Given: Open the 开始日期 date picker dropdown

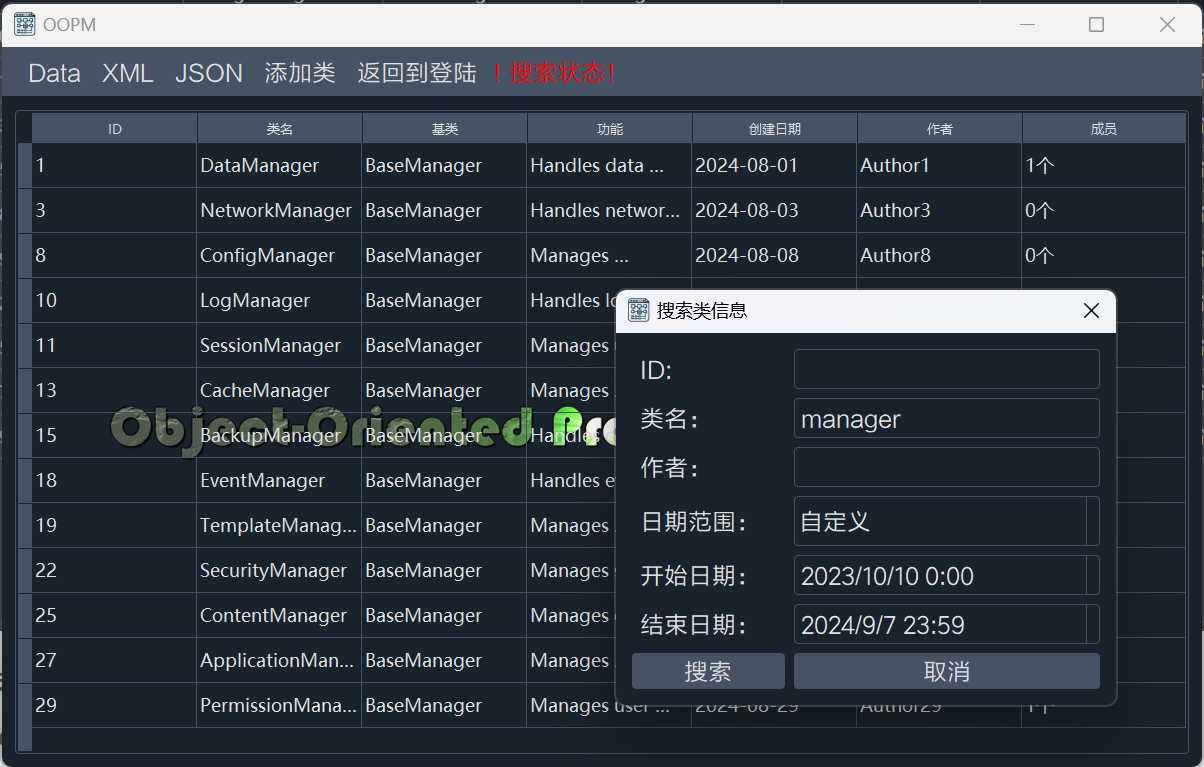Looking at the screenshot, I should 1092,576.
